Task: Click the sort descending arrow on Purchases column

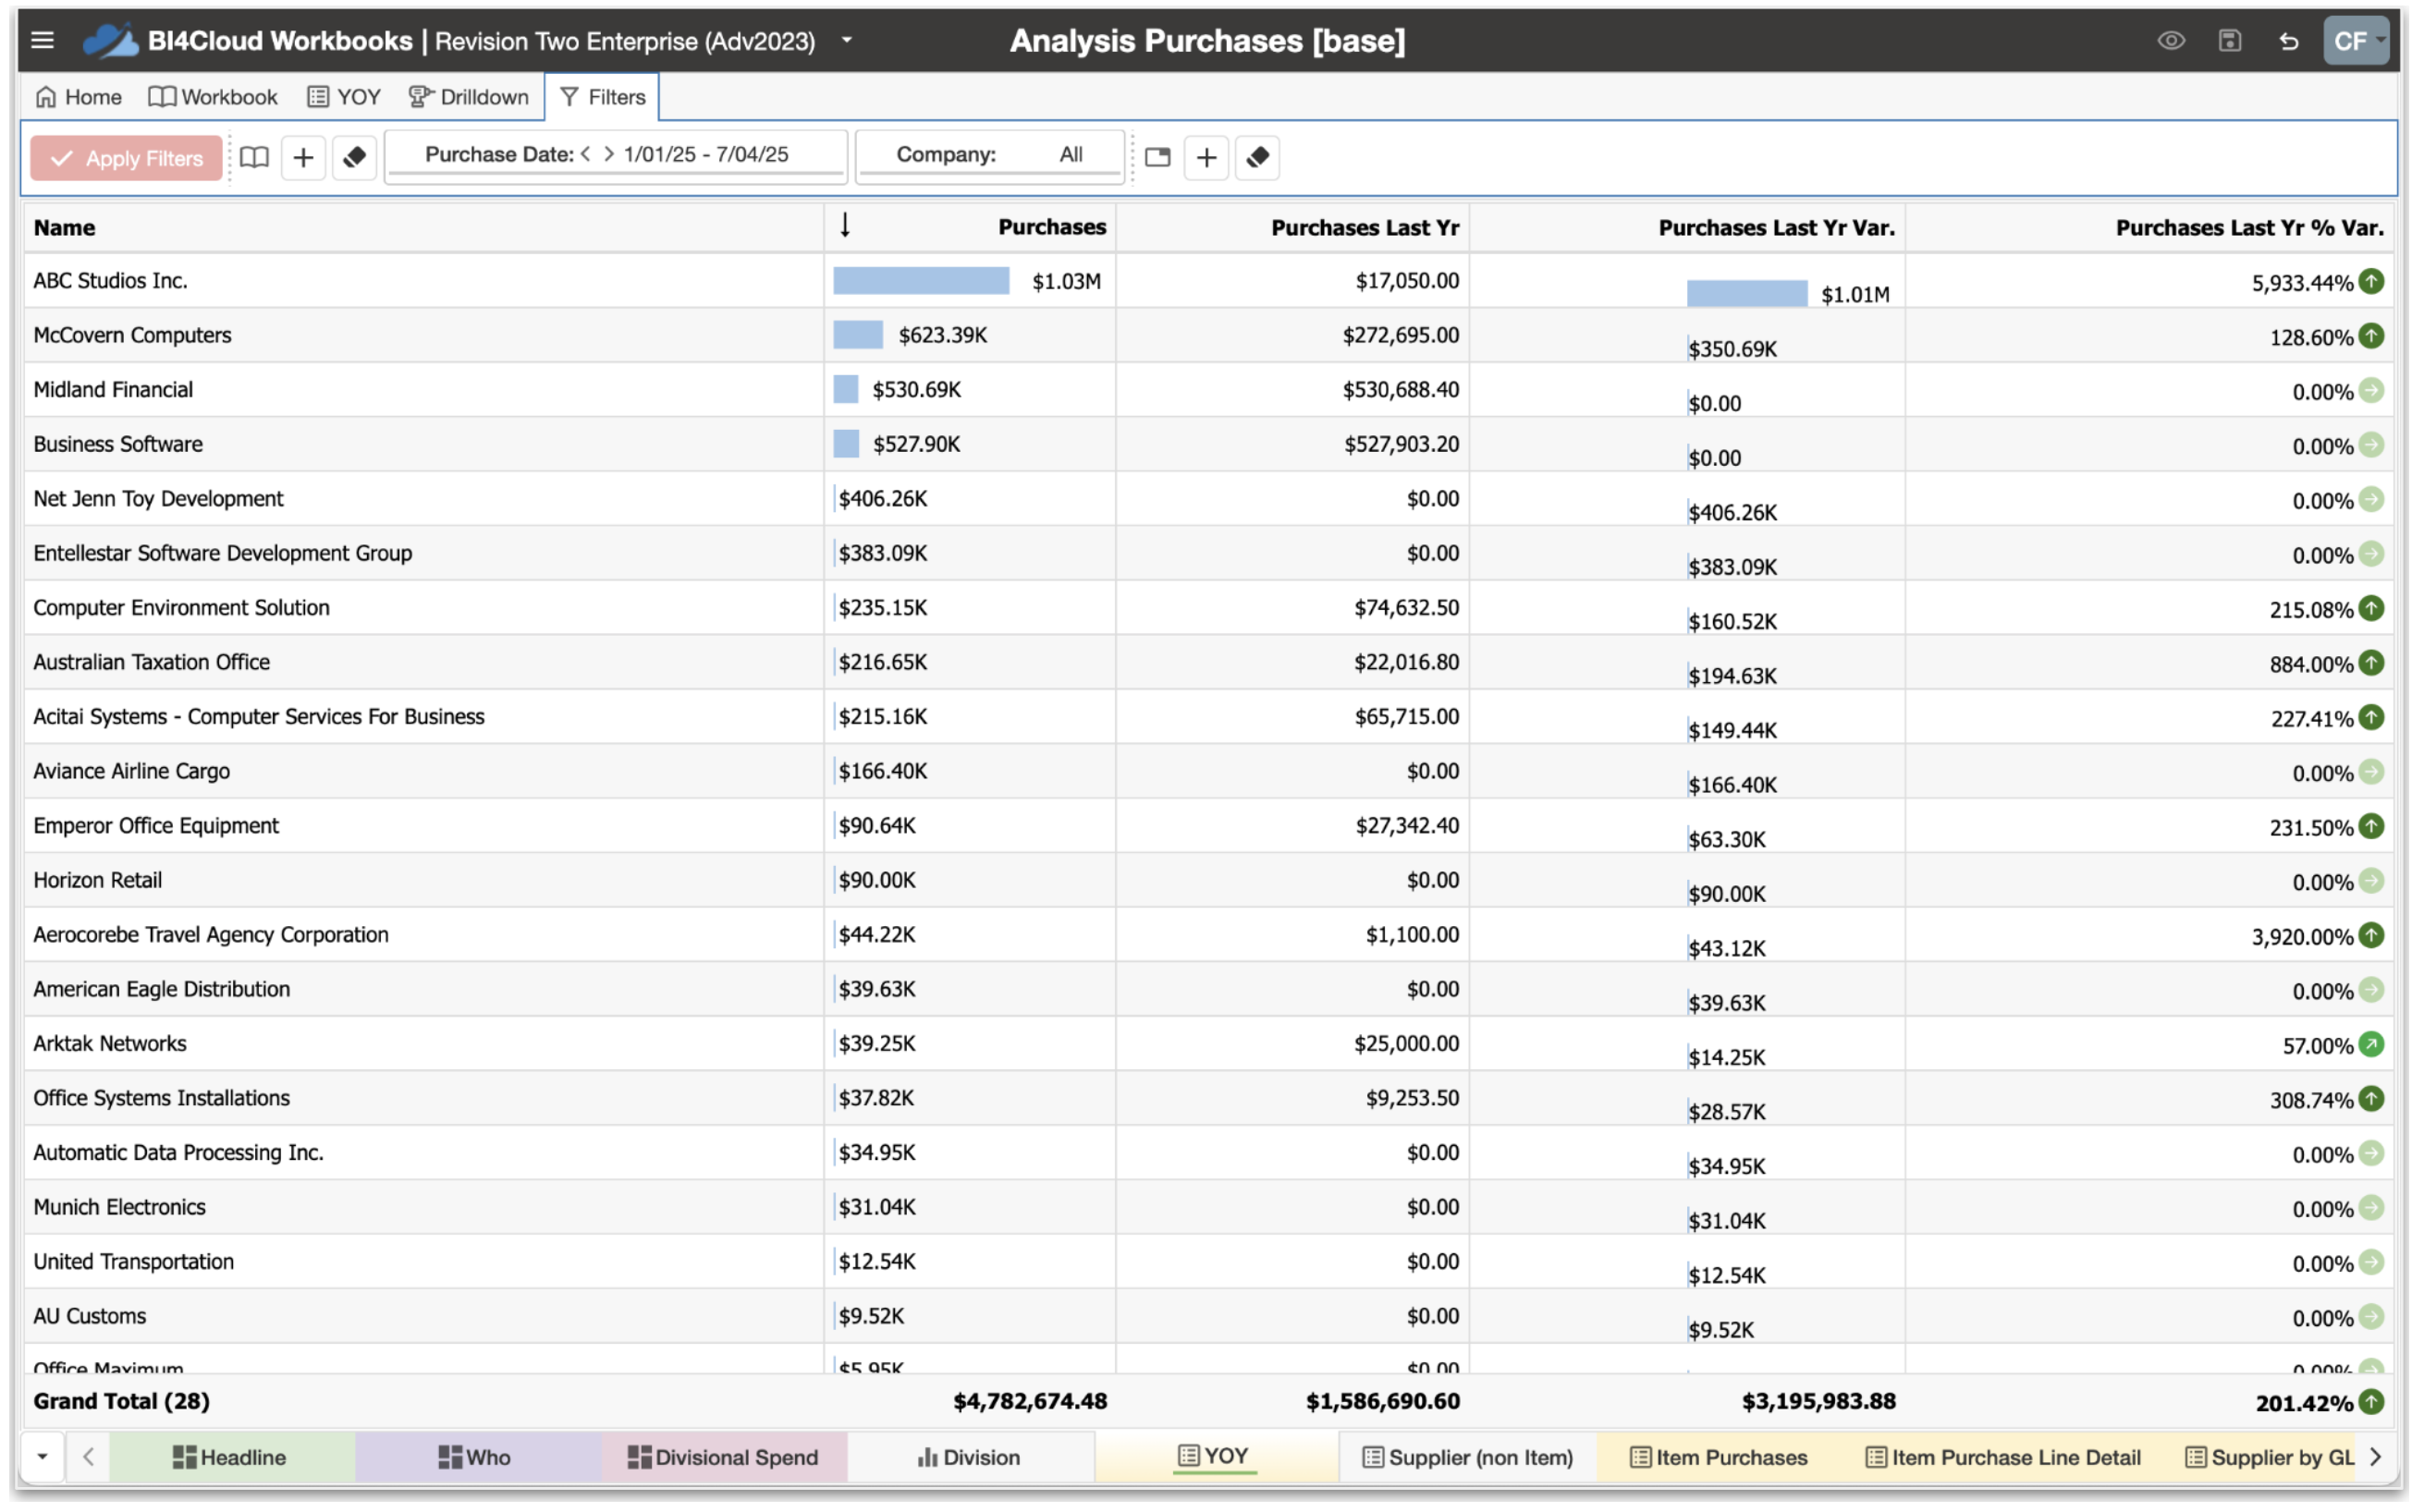Action: [846, 226]
